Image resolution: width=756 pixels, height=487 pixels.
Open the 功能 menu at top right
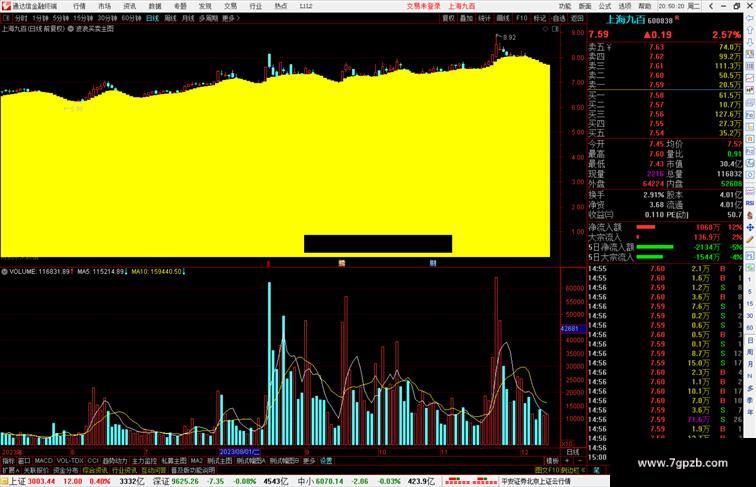click(565, 6)
